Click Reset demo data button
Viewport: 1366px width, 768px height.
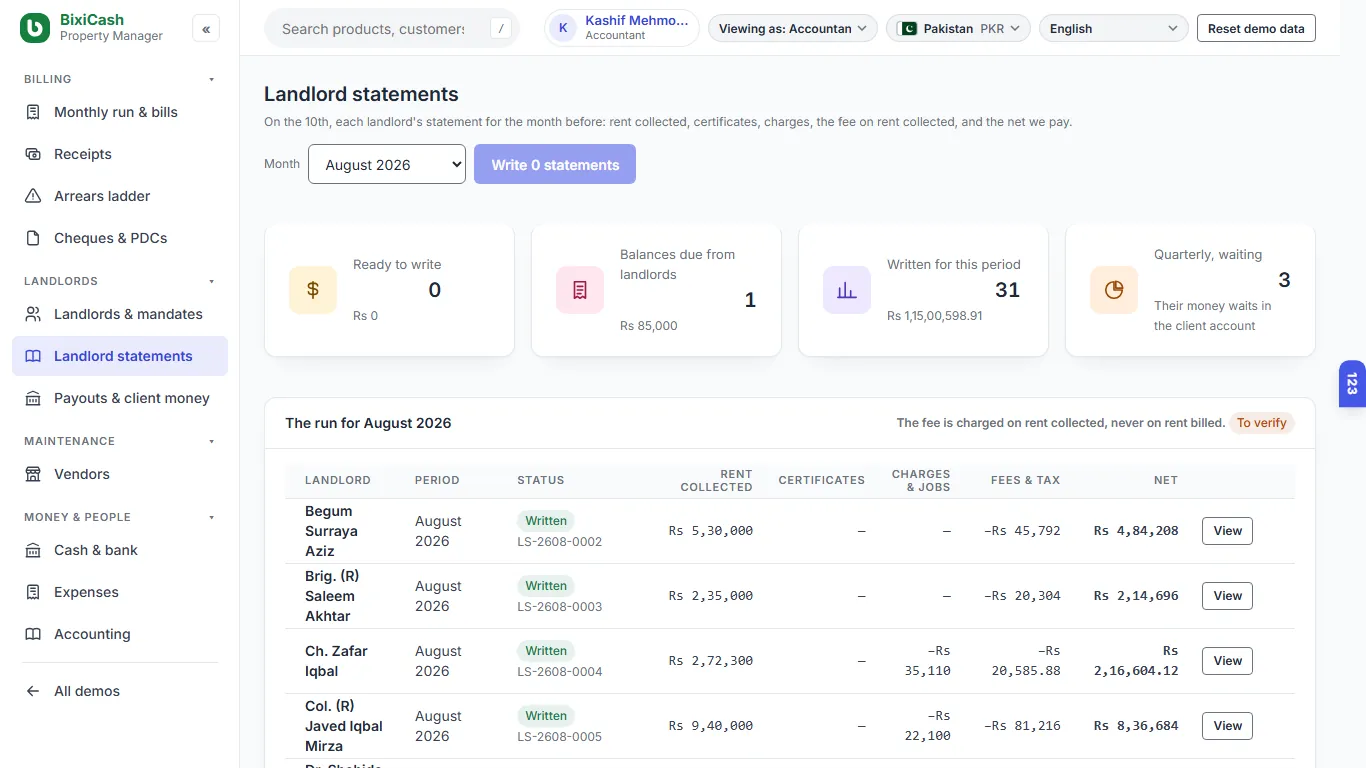[x=1256, y=28]
